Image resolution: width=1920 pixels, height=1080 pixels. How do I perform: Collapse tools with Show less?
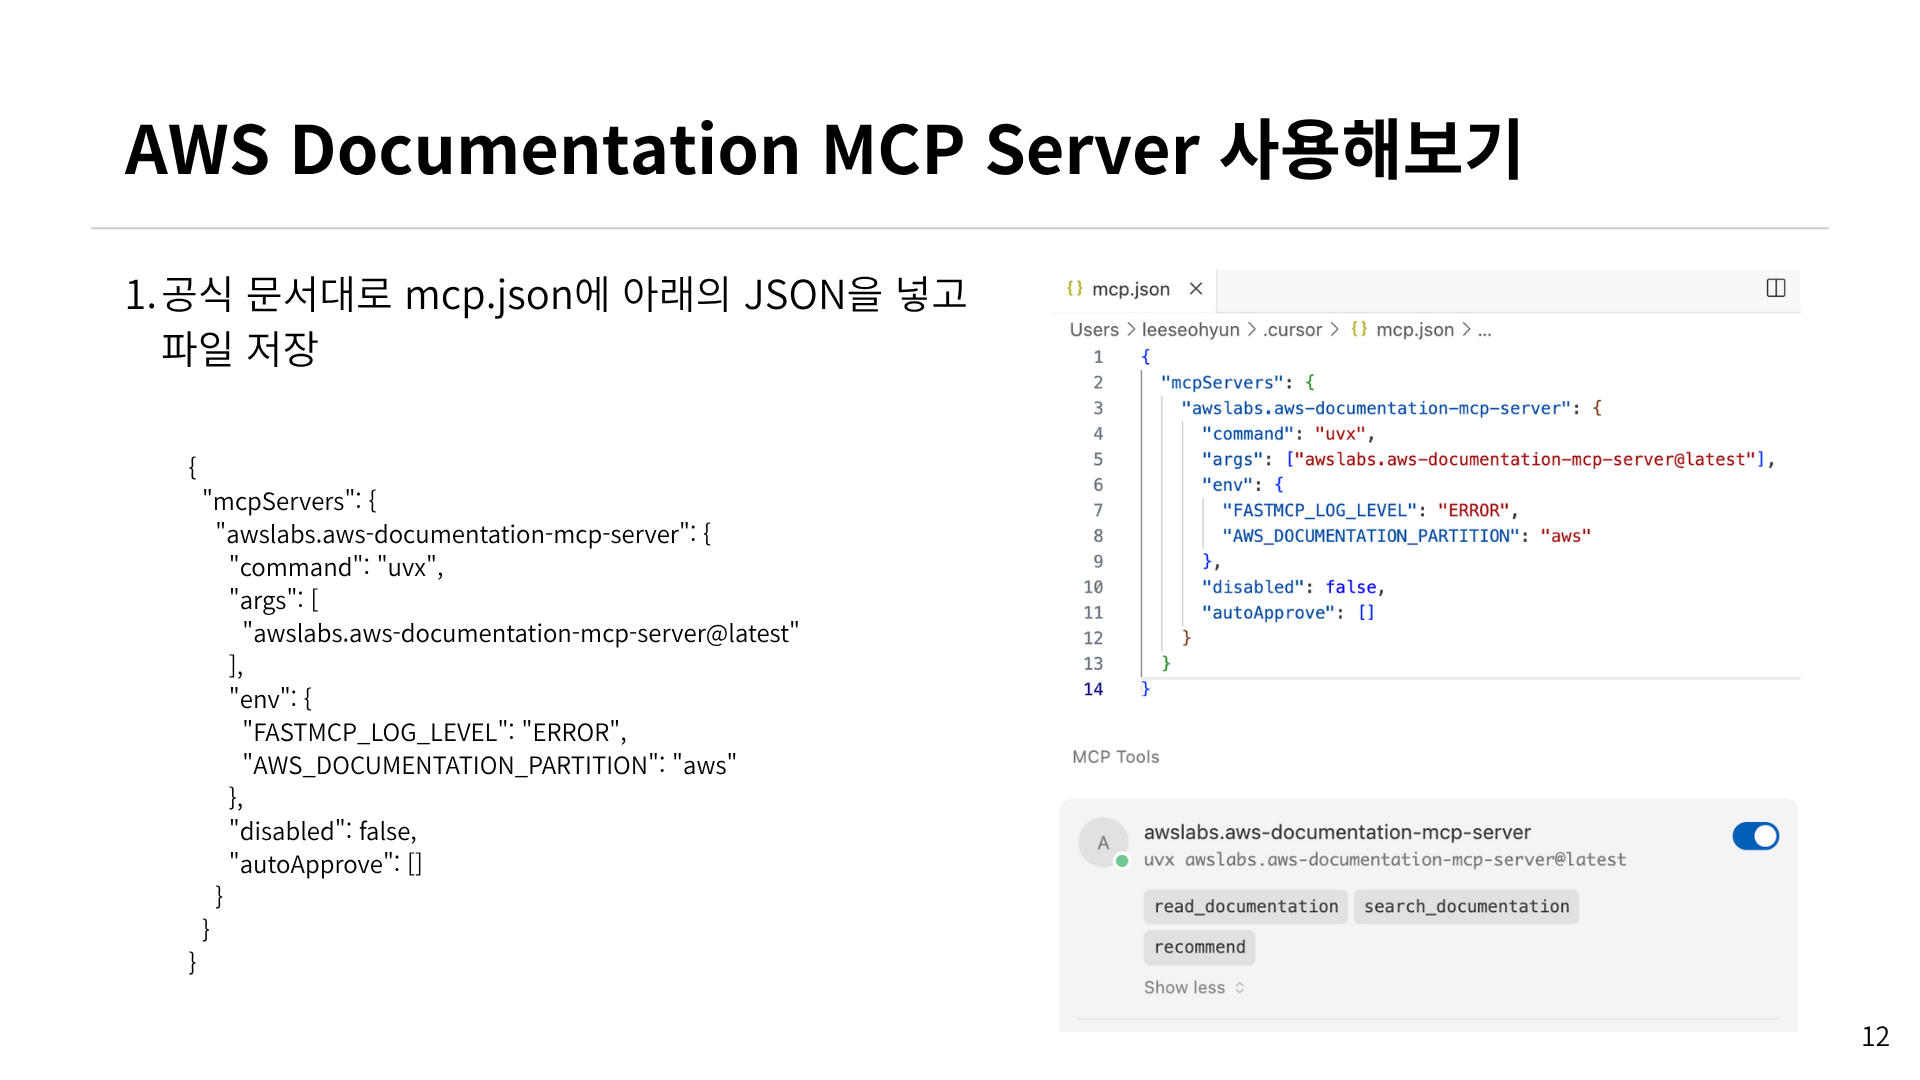(1184, 987)
